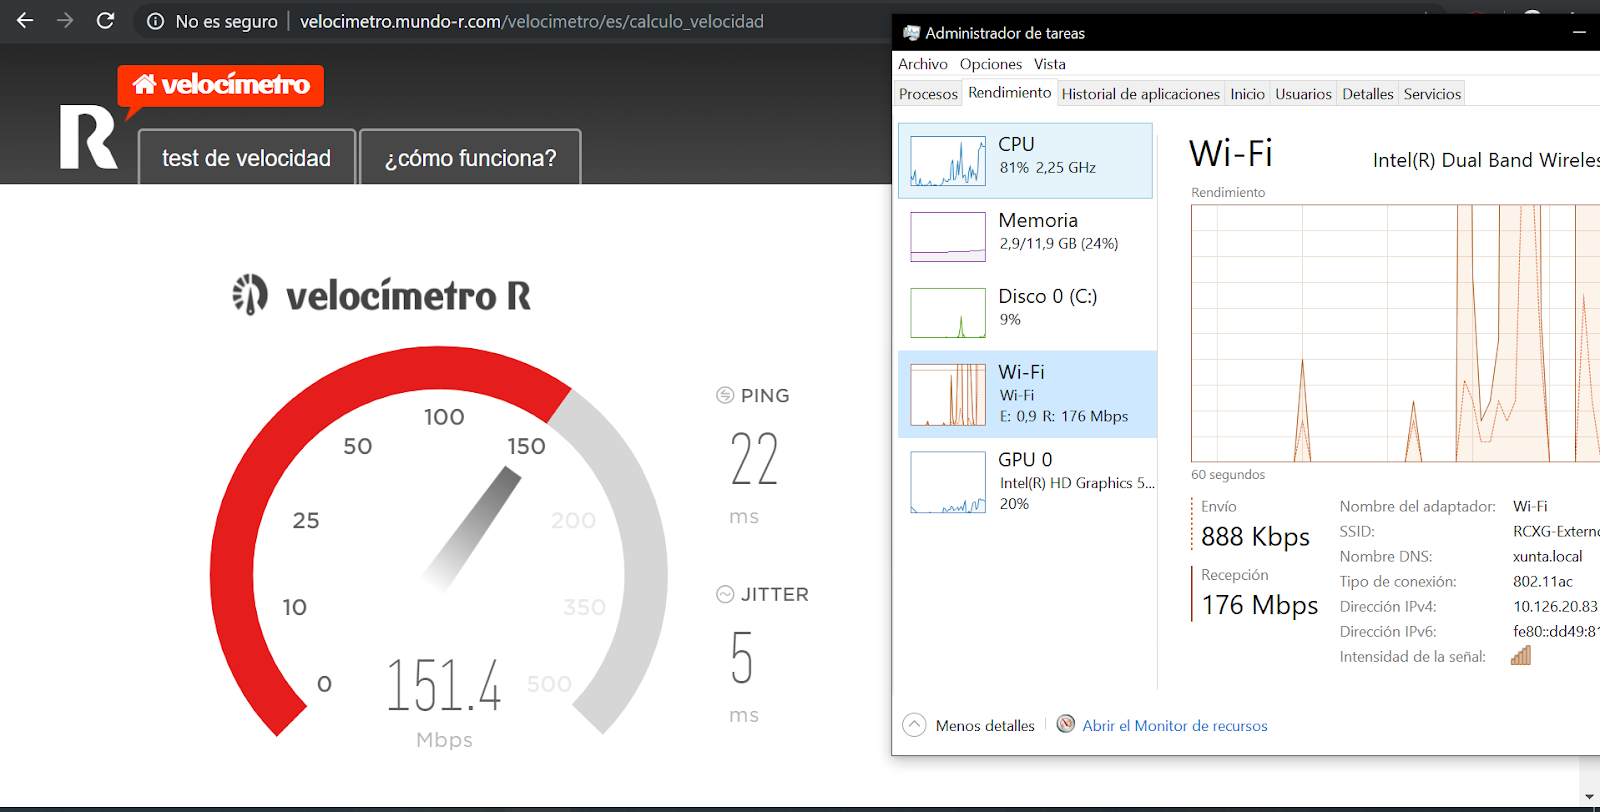The height and width of the screenshot is (812, 1600).
Task: Click the 'Menos detalles' label
Action: pos(985,726)
